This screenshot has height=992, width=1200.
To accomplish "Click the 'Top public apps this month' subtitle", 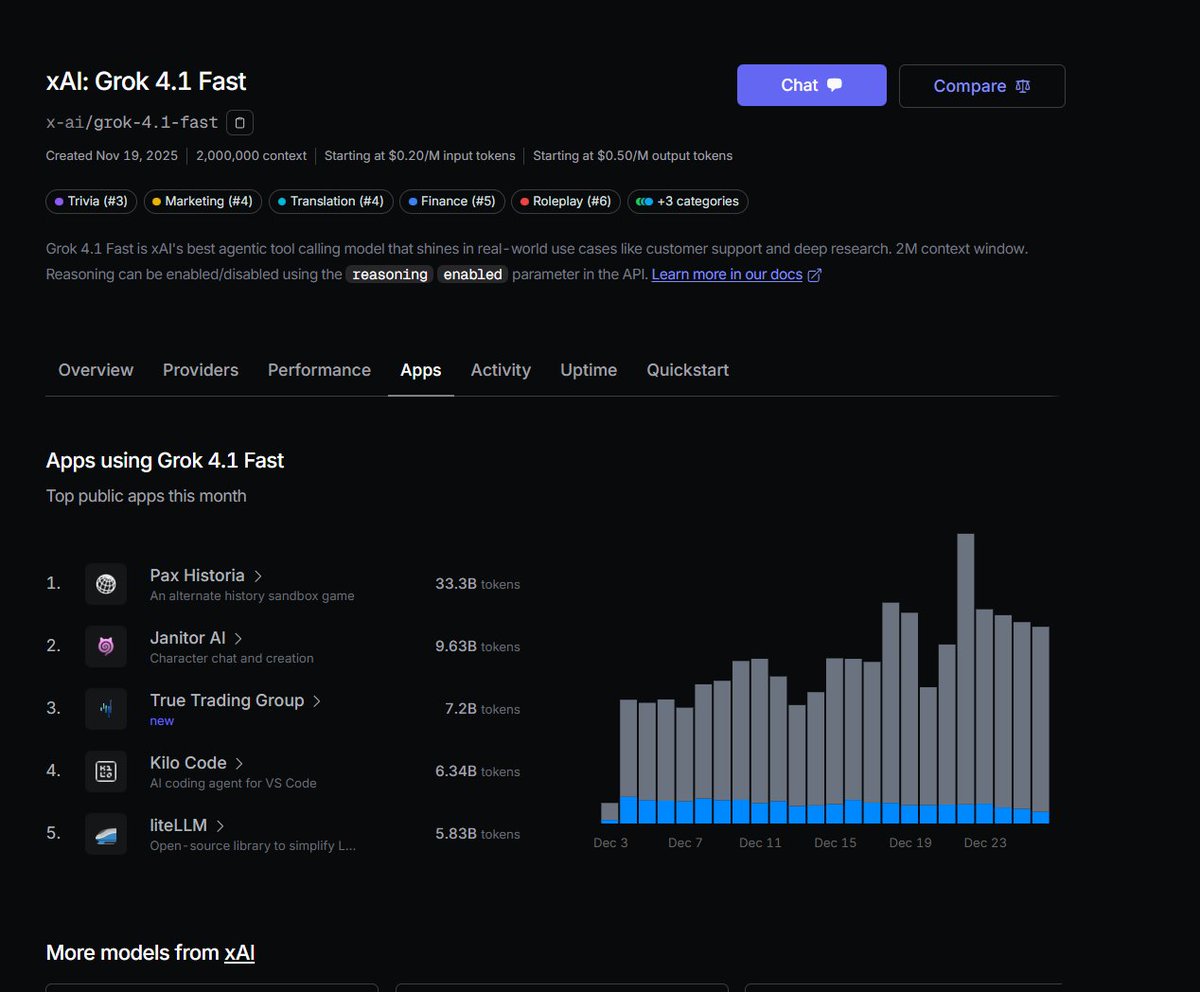I will tap(146, 496).
